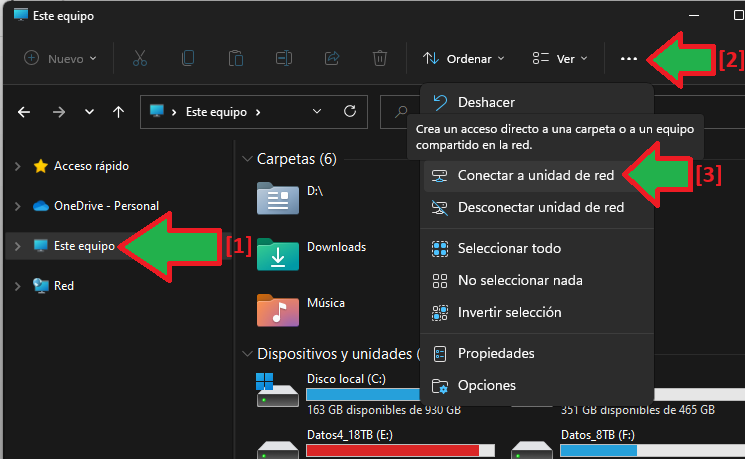
Task: Click the Datos_8TB (F:) usage bar
Action: pos(652,450)
